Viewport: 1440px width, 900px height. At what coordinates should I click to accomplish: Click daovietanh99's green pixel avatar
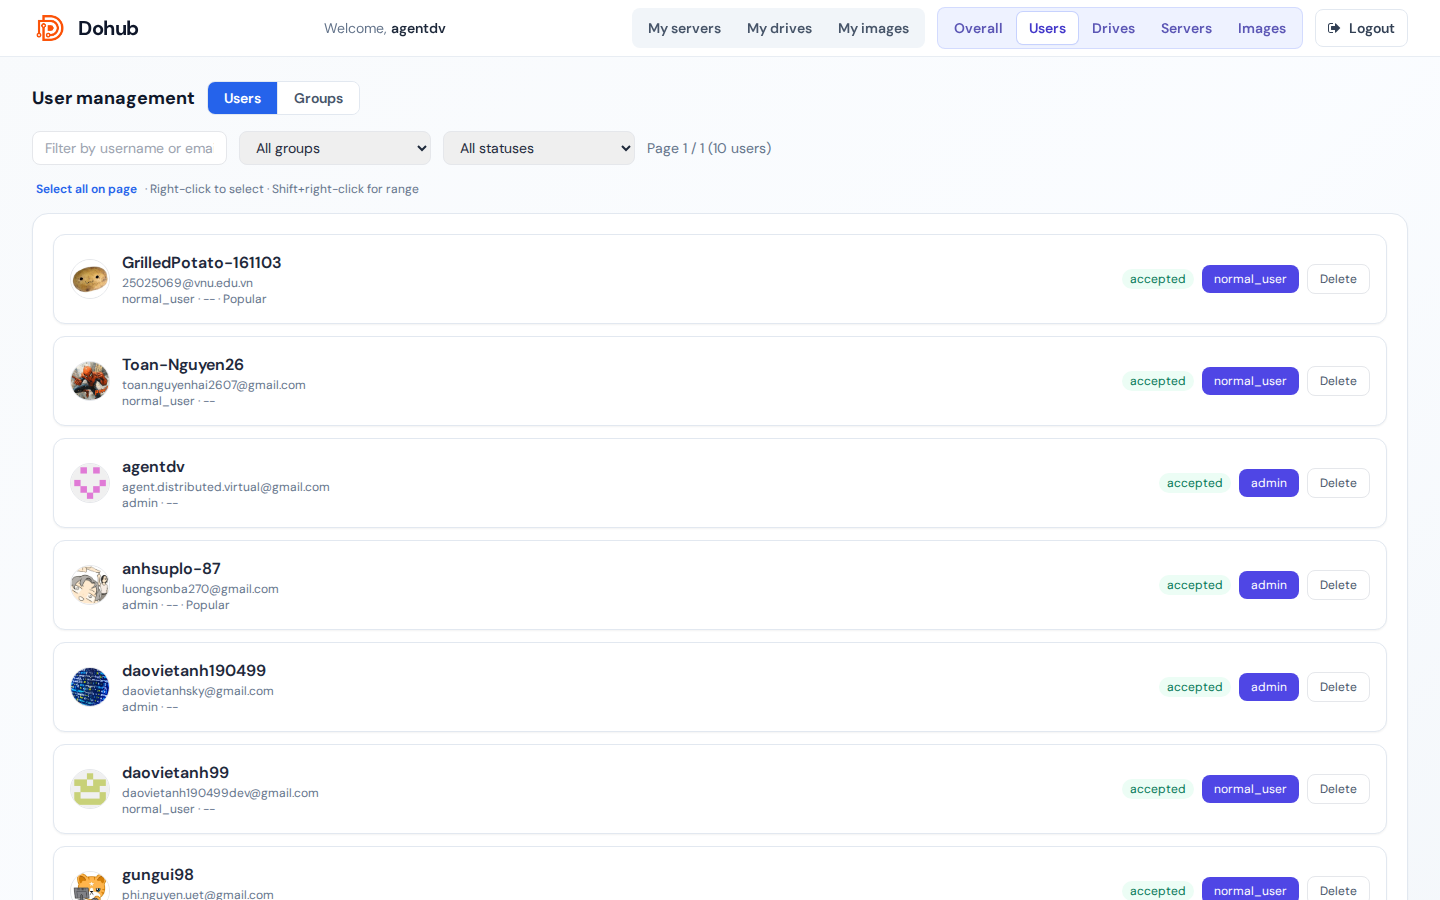pyautogui.click(x=90, y=789)
